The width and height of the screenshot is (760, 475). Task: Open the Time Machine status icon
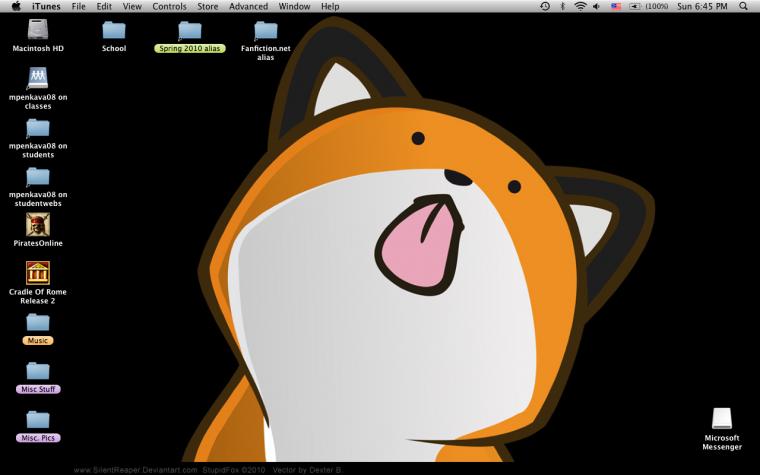(545, 6)
